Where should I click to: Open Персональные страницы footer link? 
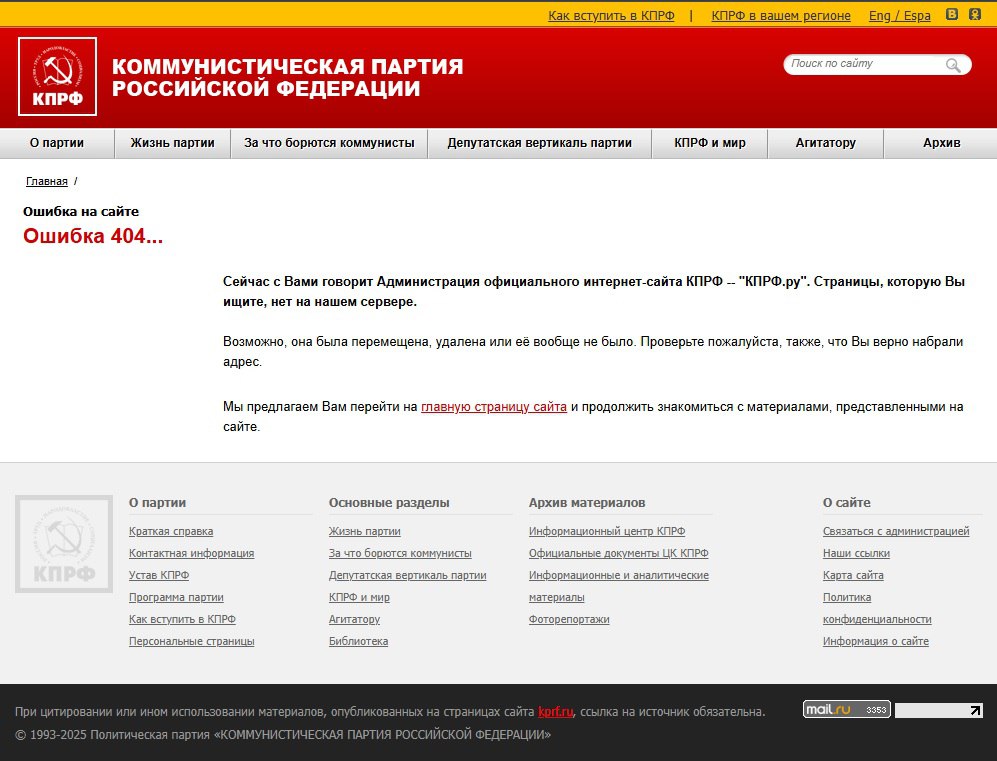pos(191,641)
